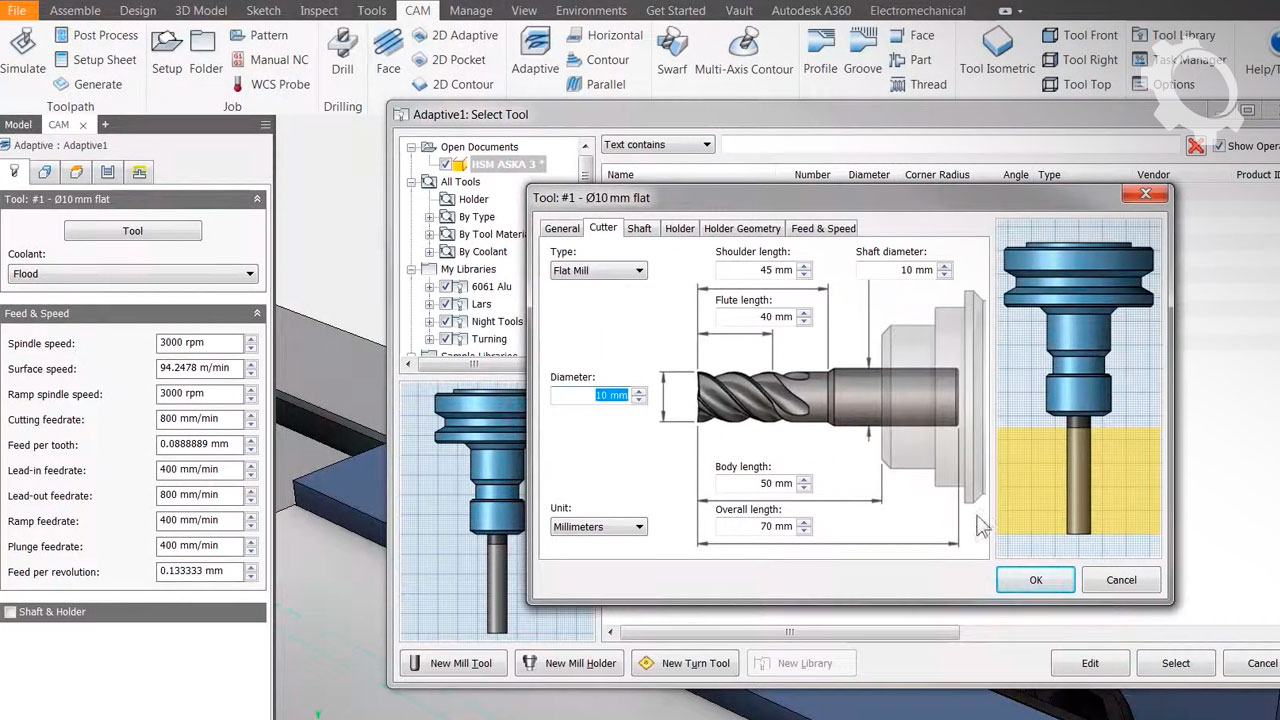
Task: Open the Unit dropdown showing Millimeters
Action: 598,527
